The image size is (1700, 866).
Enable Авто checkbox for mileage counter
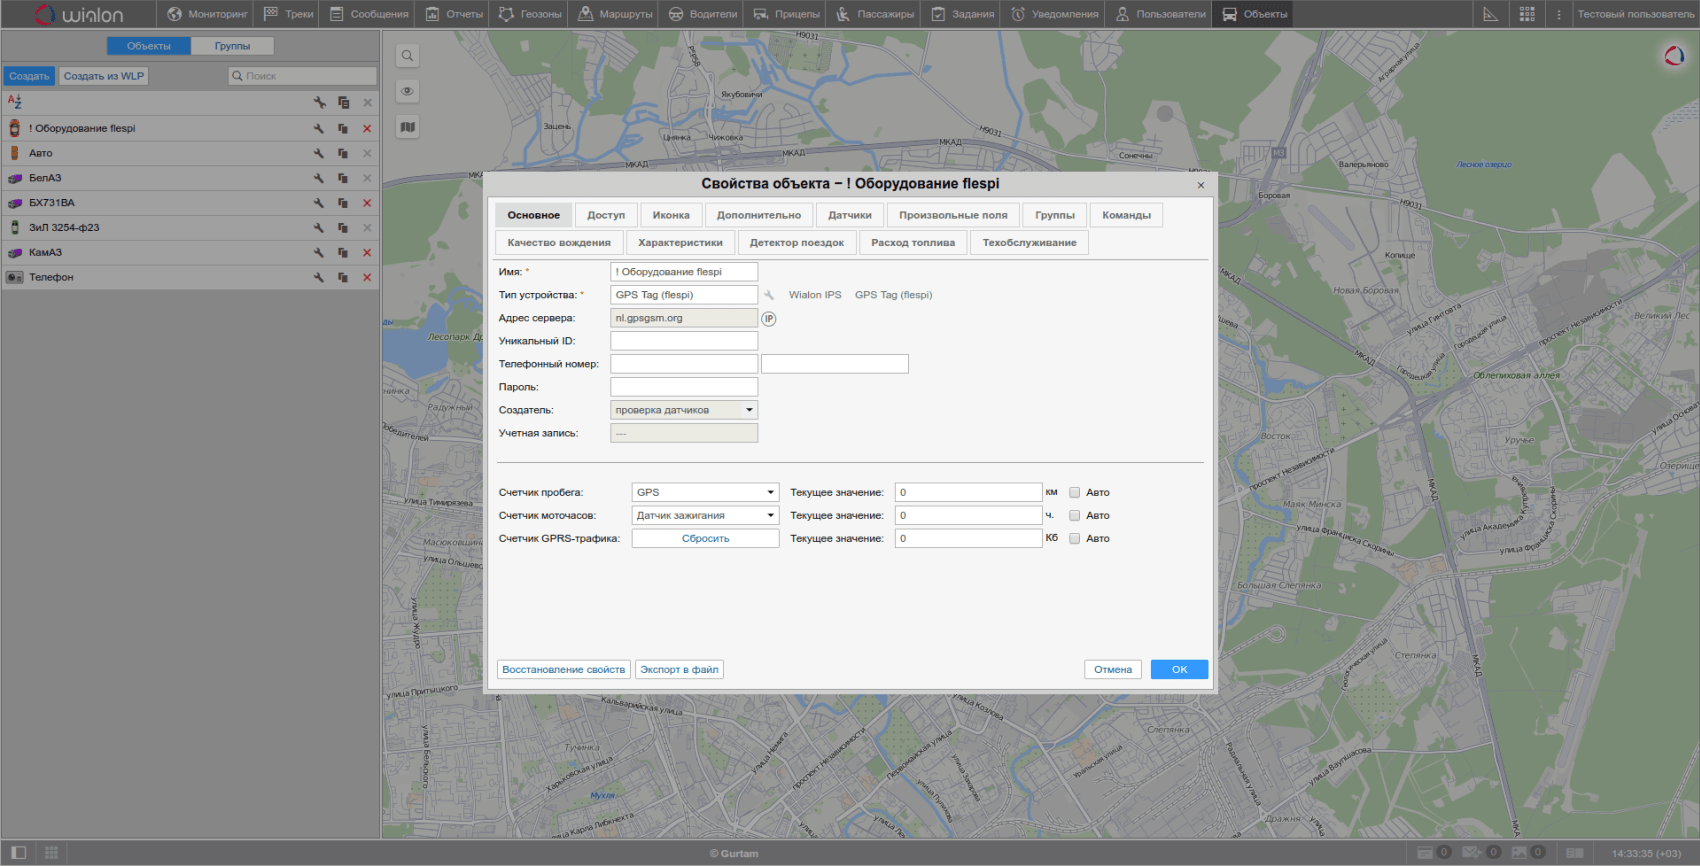tap(1075, 493)
